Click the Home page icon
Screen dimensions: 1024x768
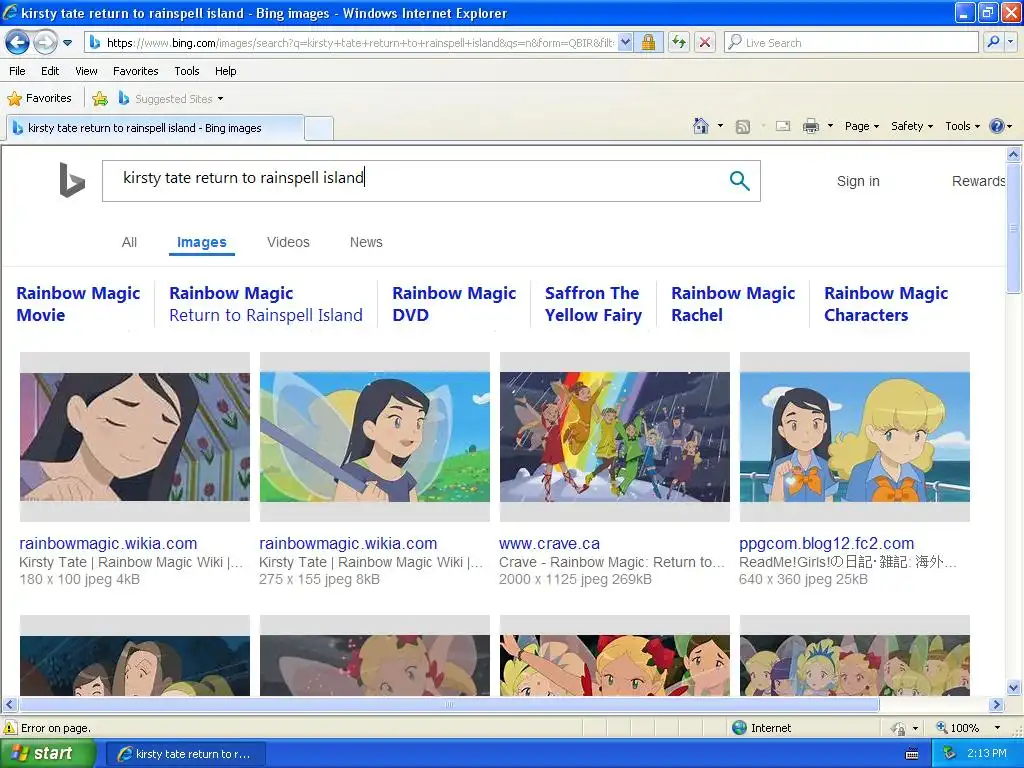tap(701, 126)
